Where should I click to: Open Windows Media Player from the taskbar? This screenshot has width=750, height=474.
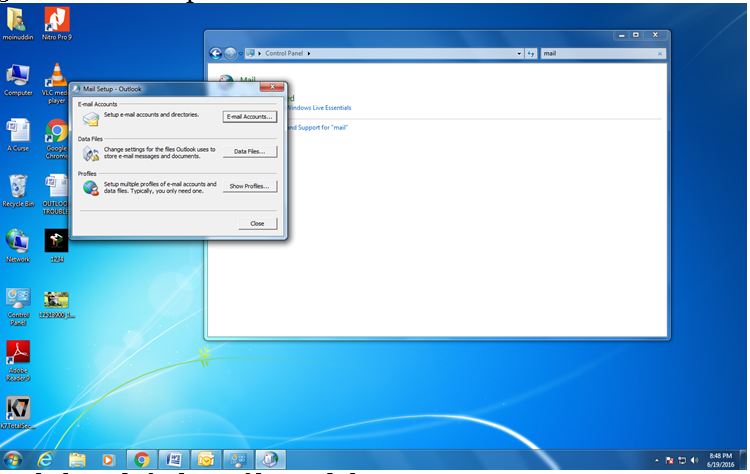pyautogui.click(x=109, y=460)
